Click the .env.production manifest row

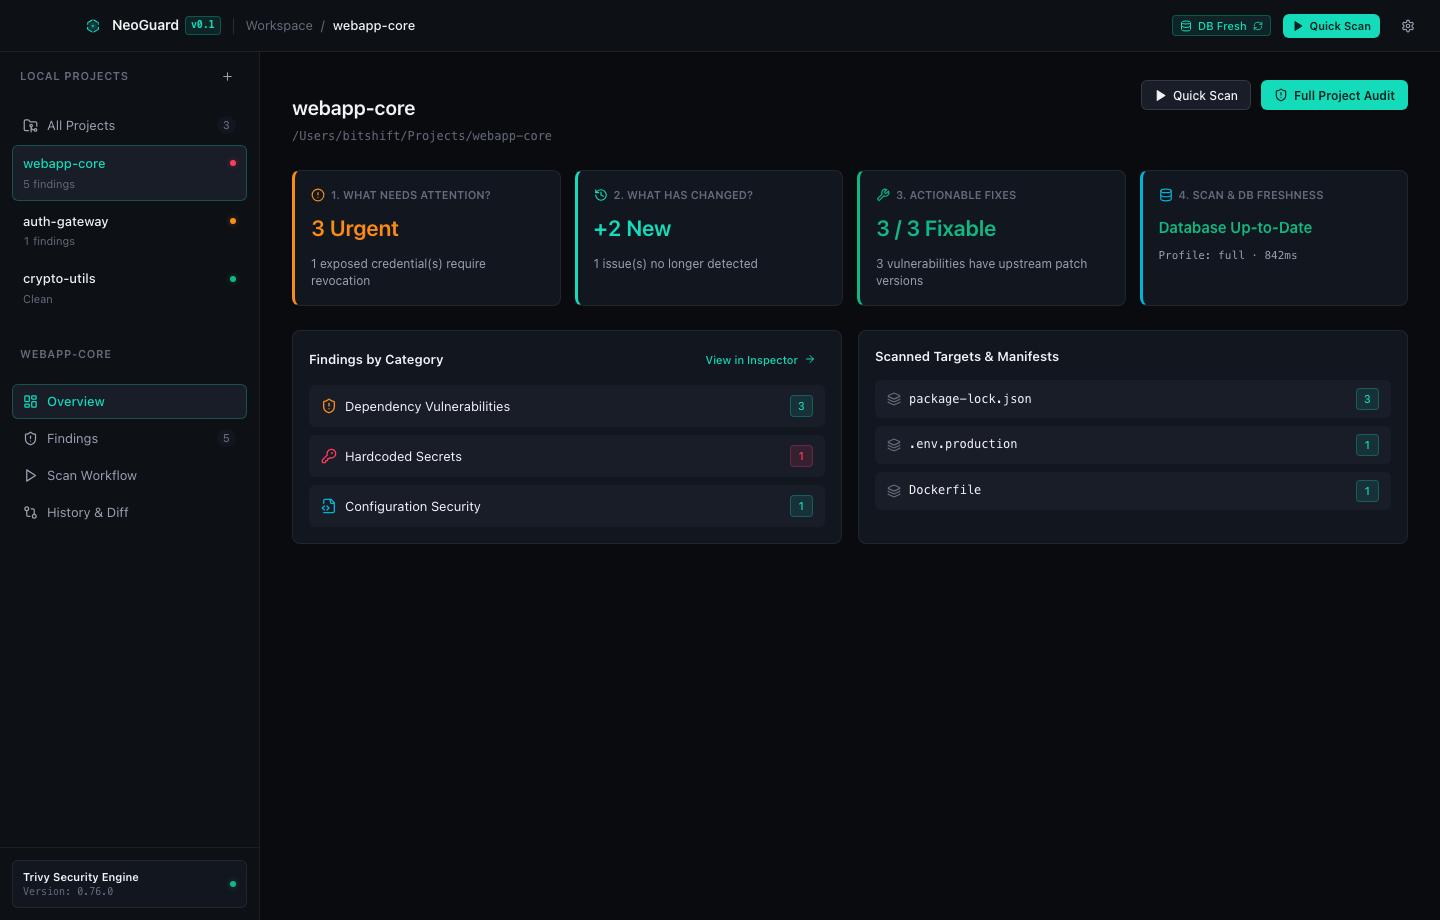click(x=1133, y=445)
